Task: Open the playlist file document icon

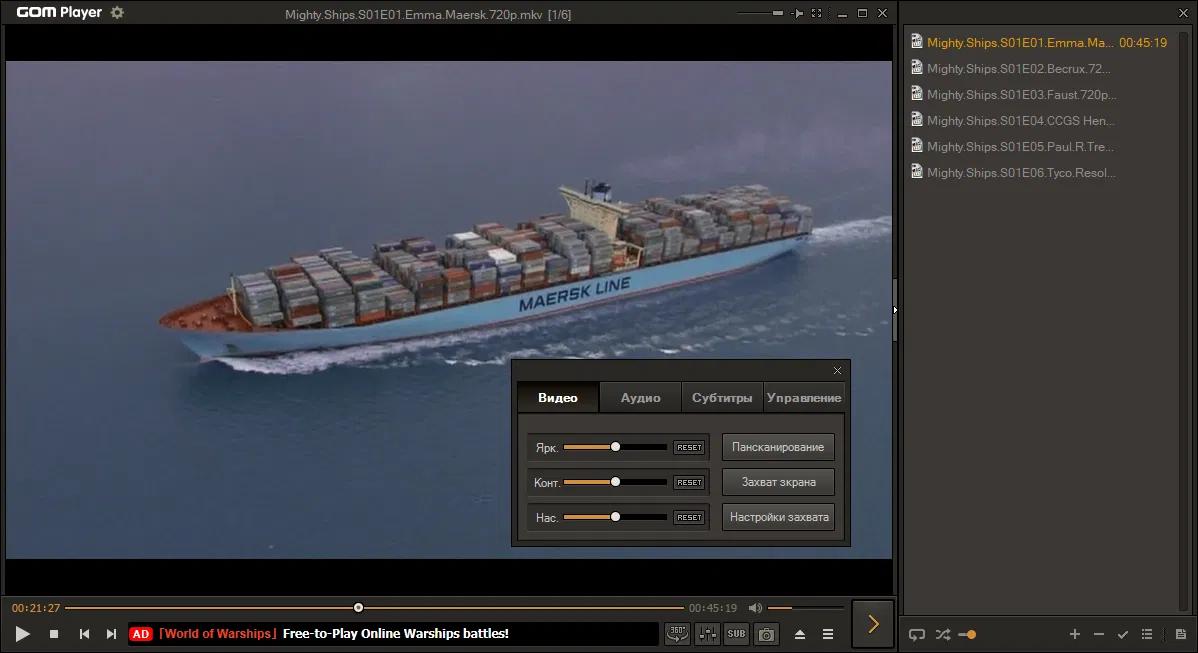Action: click(x=1180, y=635)
